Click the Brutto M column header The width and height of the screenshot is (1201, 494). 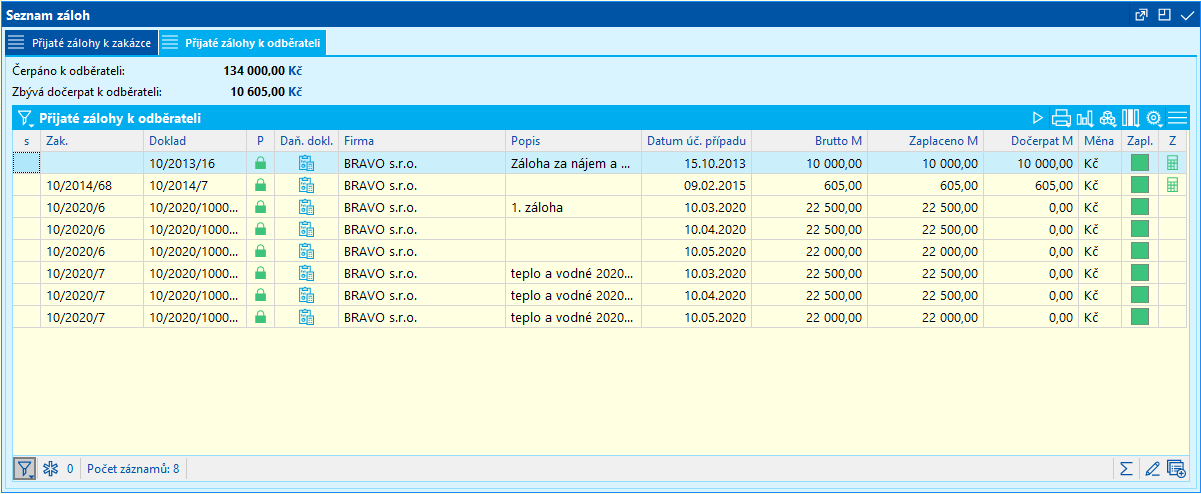(x=810, y=141)
